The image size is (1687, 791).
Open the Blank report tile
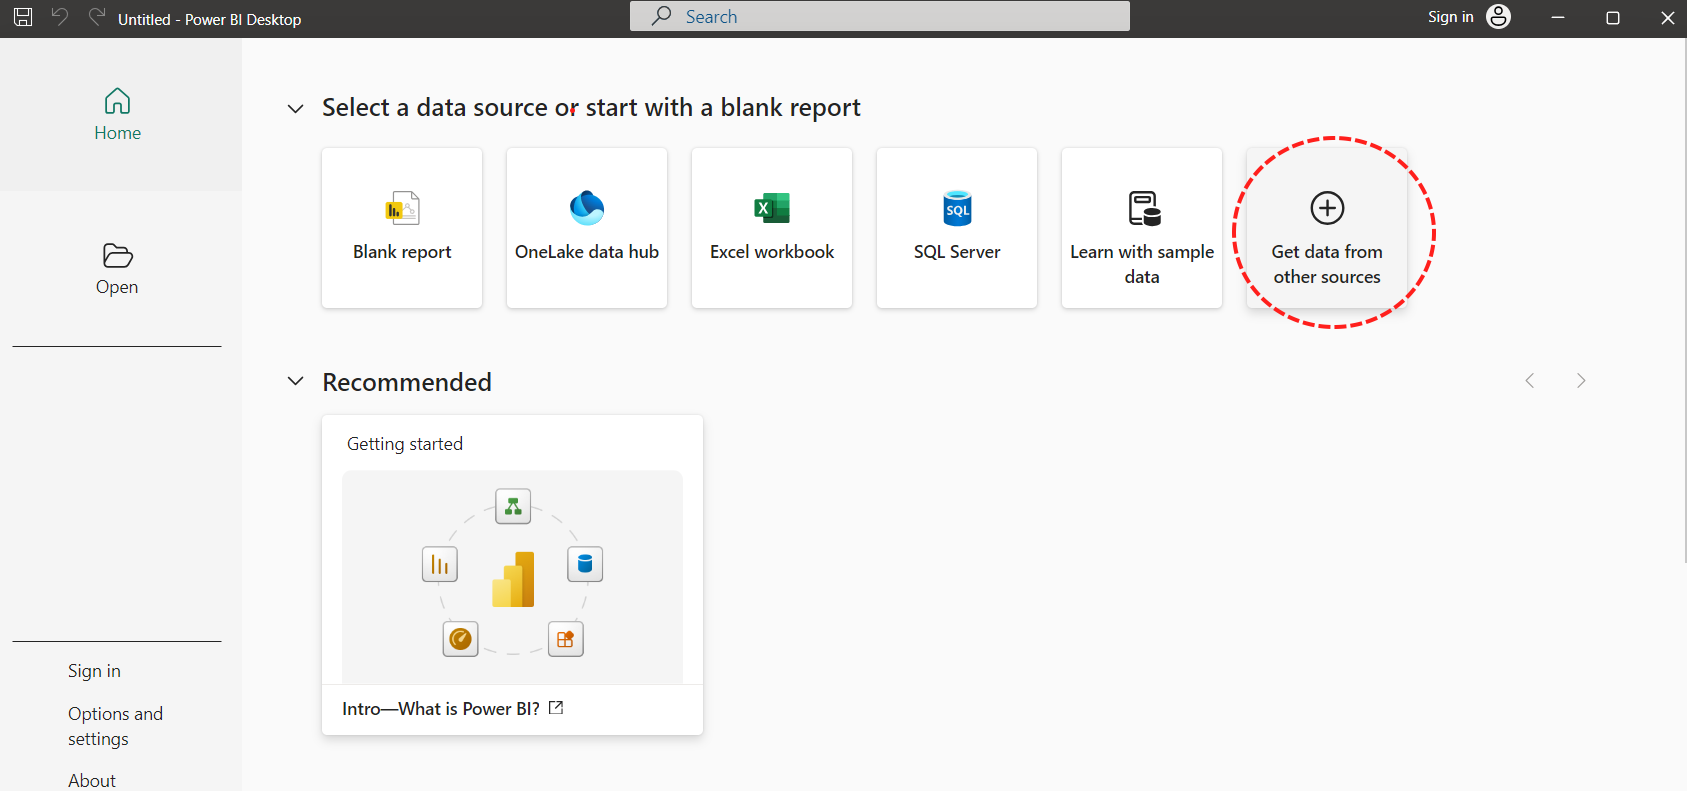coord(402,228)
